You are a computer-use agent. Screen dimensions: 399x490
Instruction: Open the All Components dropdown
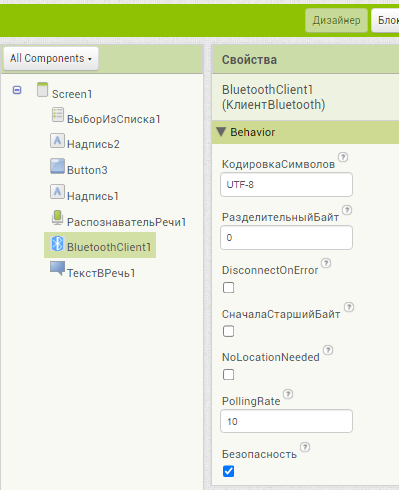tap(51, 58)
